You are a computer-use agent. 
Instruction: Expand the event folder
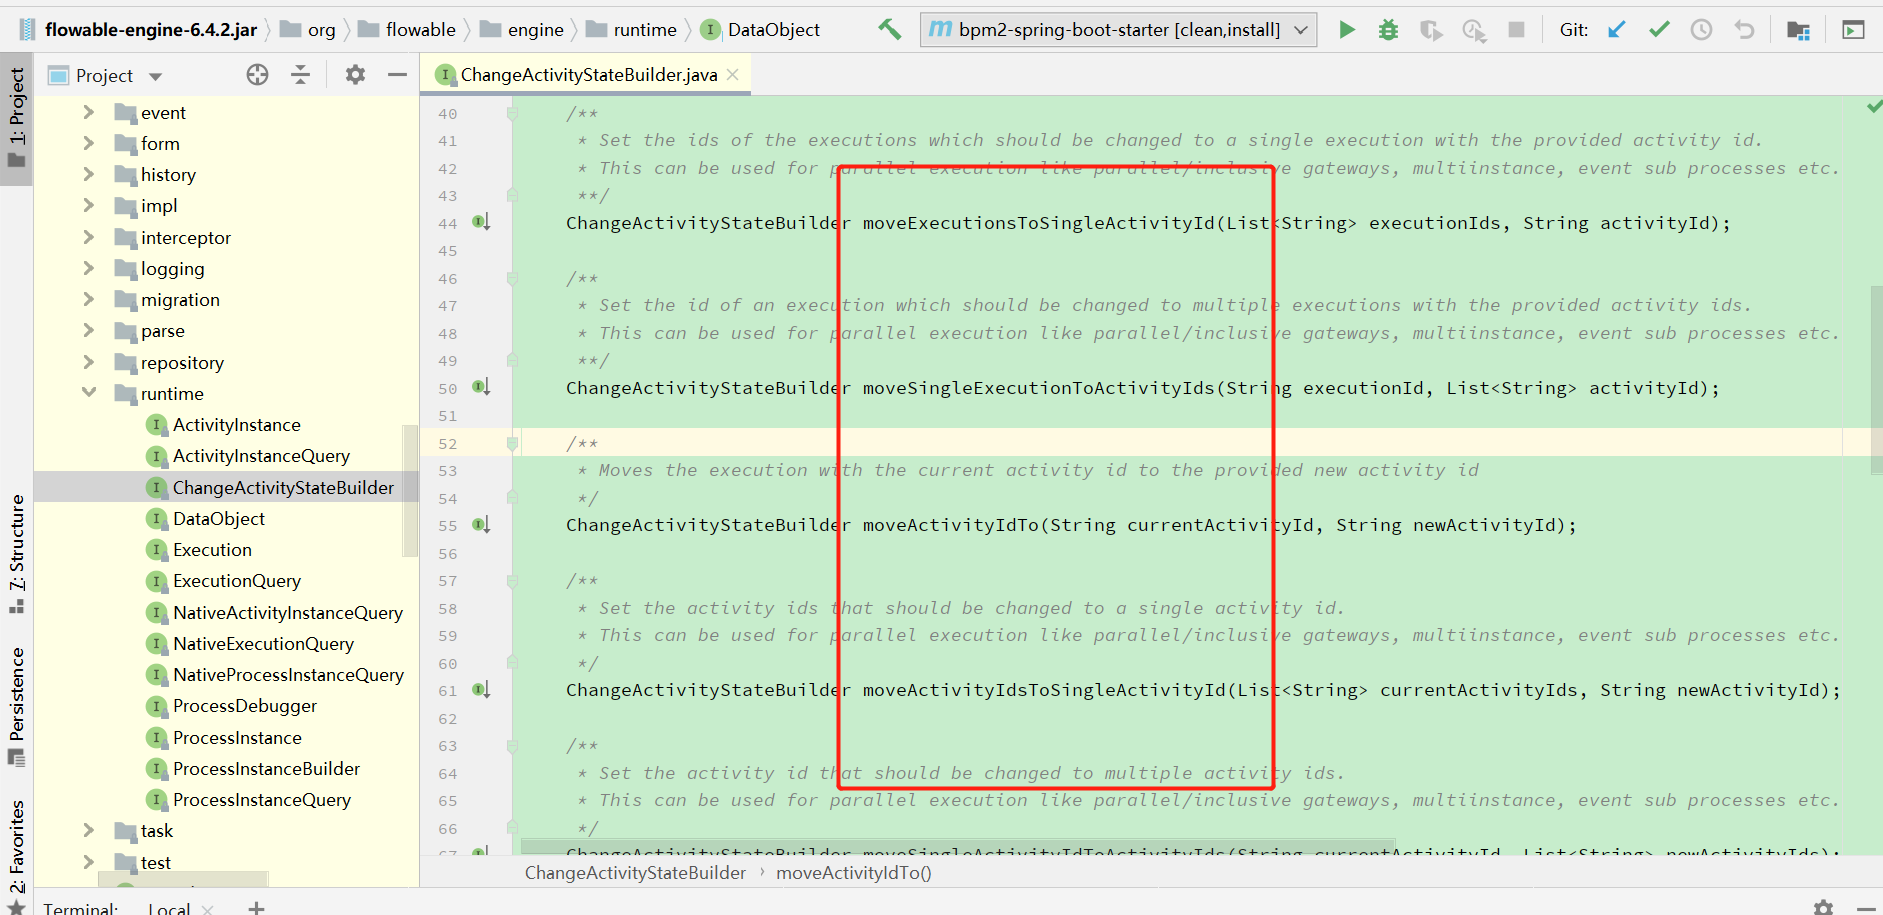88,112
